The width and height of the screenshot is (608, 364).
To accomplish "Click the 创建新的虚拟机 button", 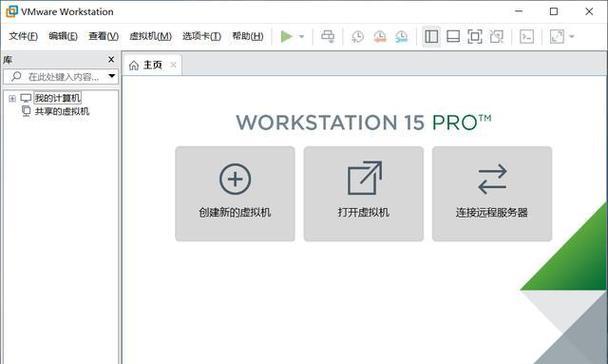I will [235, 194].
